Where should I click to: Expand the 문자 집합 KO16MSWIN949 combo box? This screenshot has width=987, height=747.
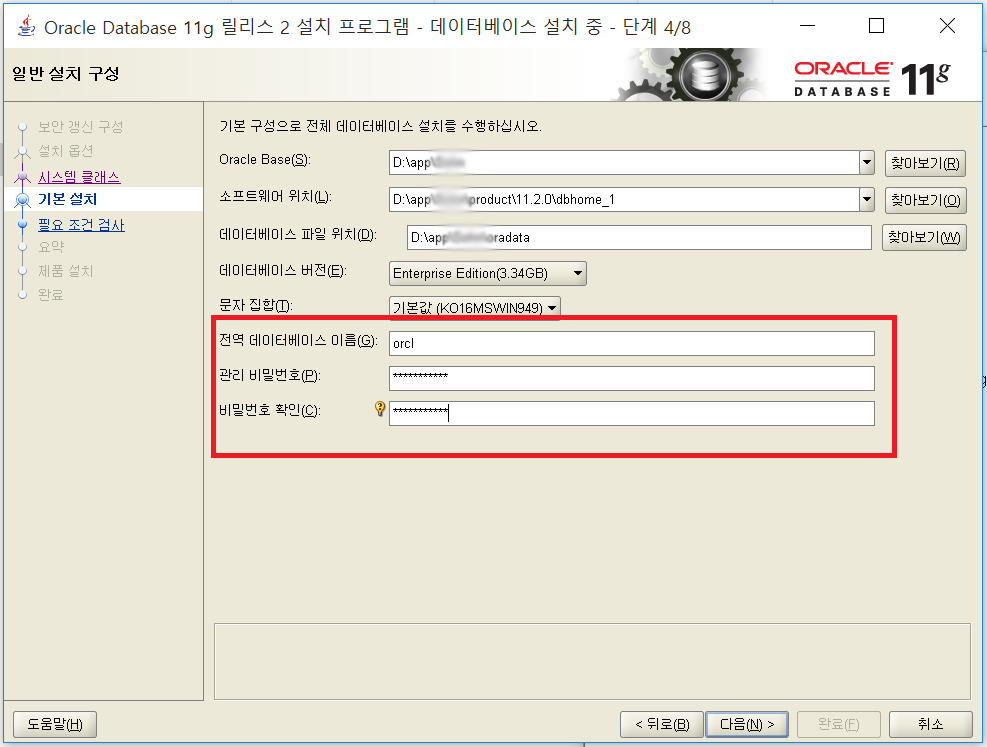(x=475, y=308)
